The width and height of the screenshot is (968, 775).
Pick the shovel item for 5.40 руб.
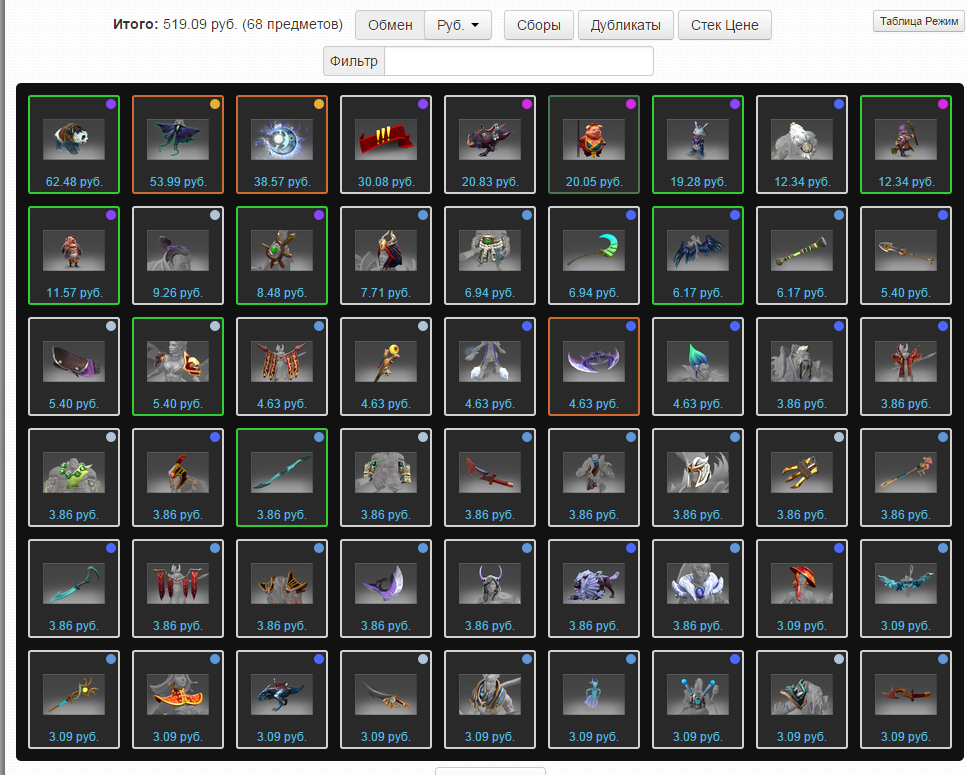coord(906,256)
